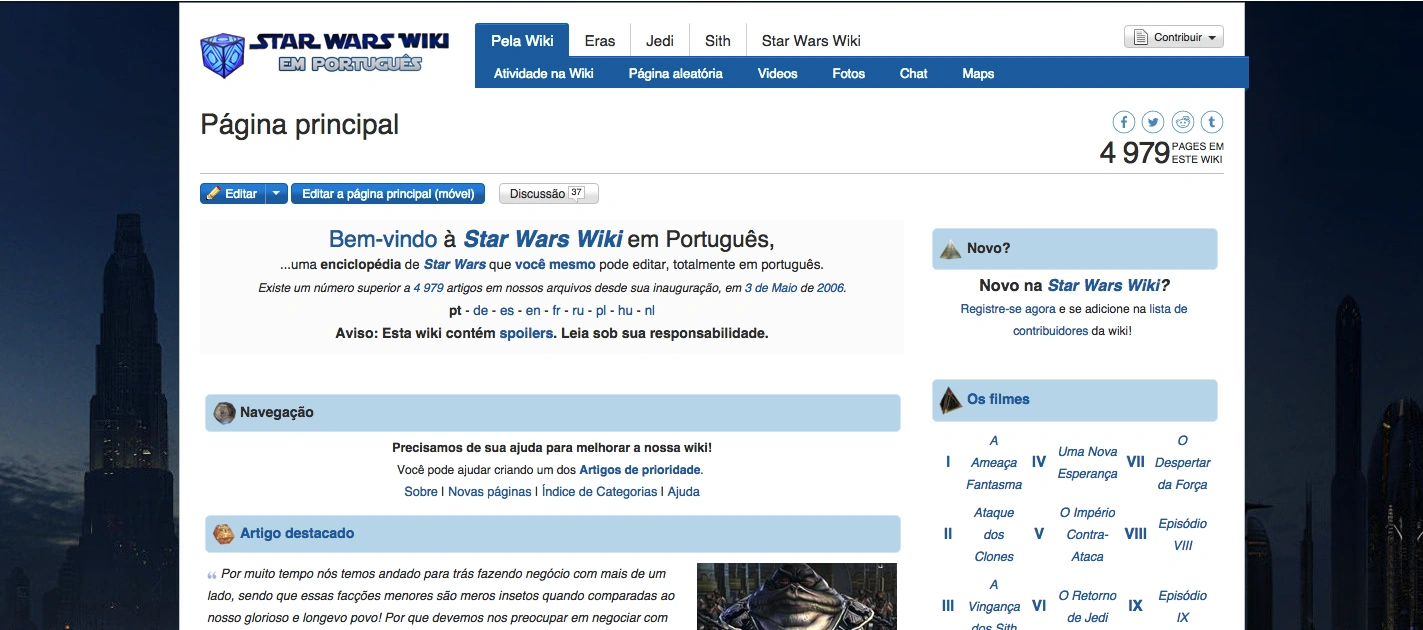Screen dimensions: 1423x630
Task: Switch to the 'pl' language version
Action: click(x=601, y=311)
